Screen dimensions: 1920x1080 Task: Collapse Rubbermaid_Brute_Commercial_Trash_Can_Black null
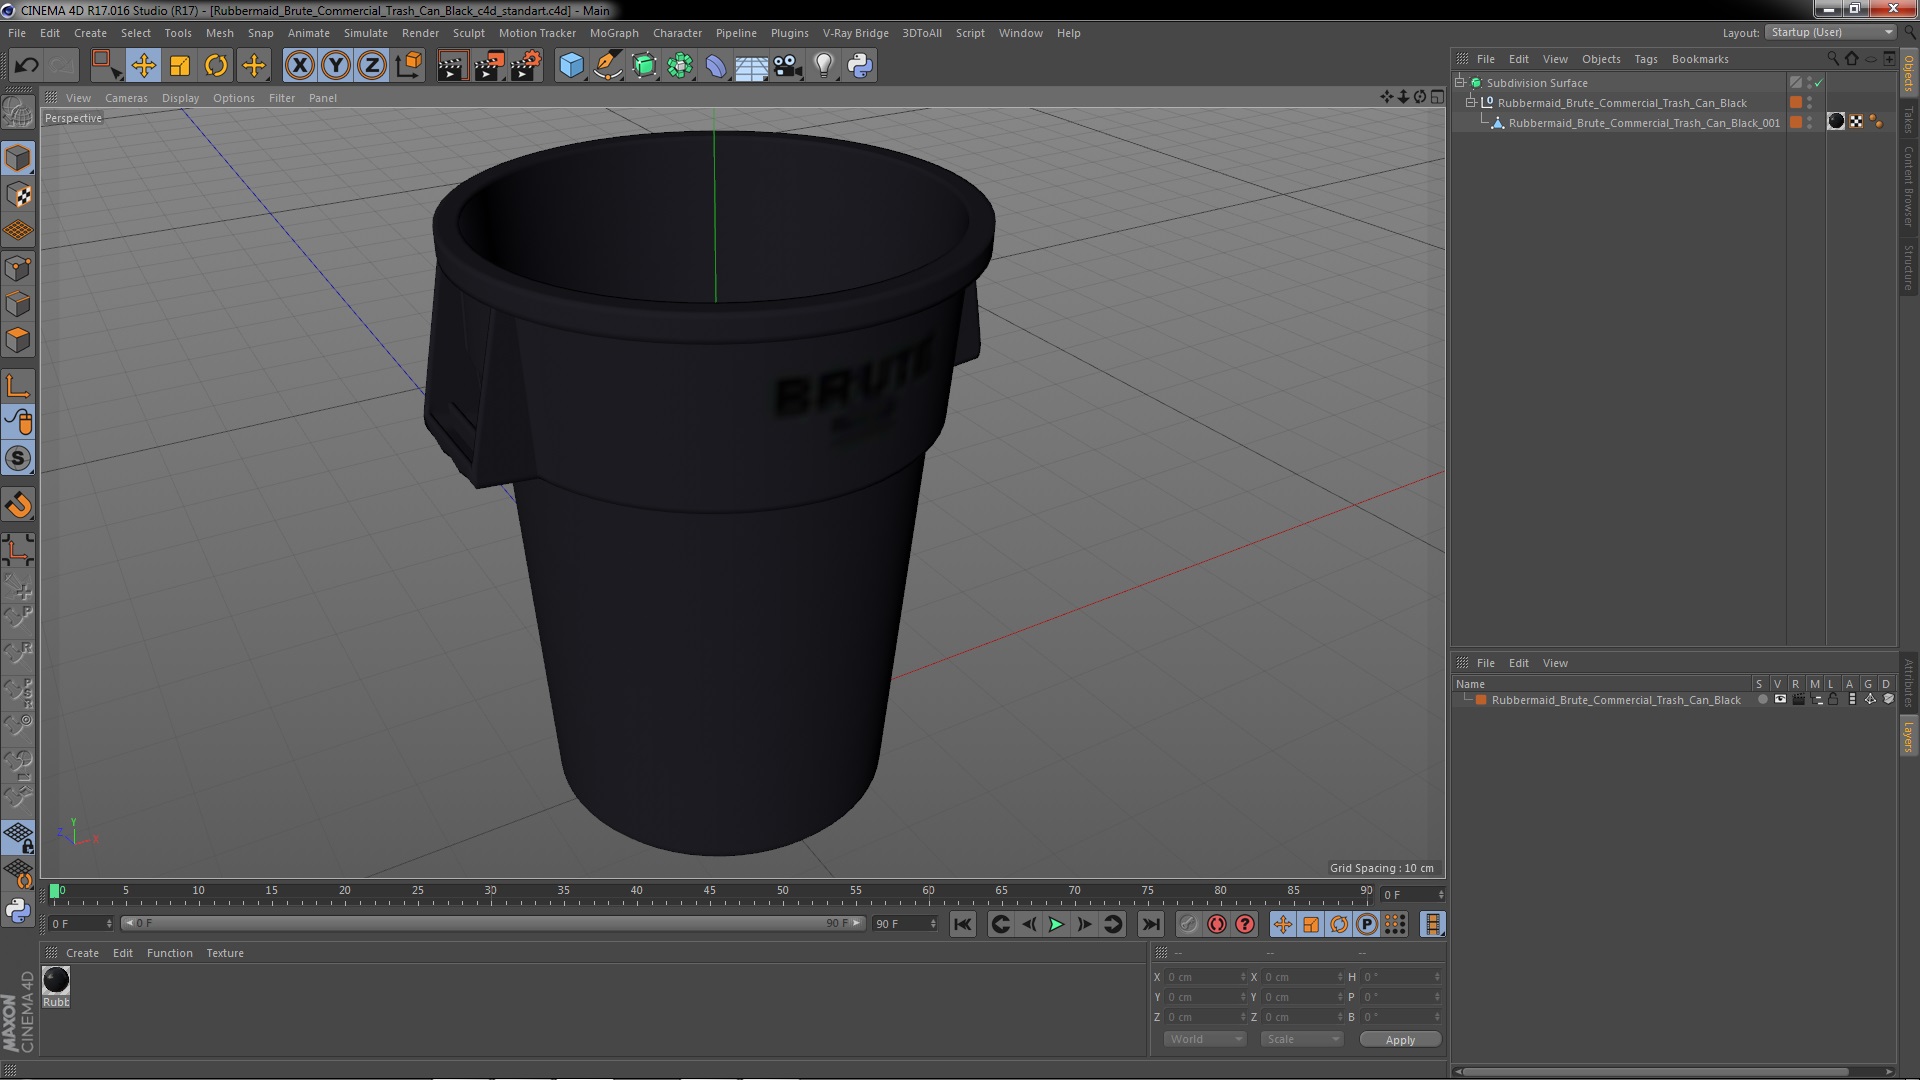point(1471,103)
